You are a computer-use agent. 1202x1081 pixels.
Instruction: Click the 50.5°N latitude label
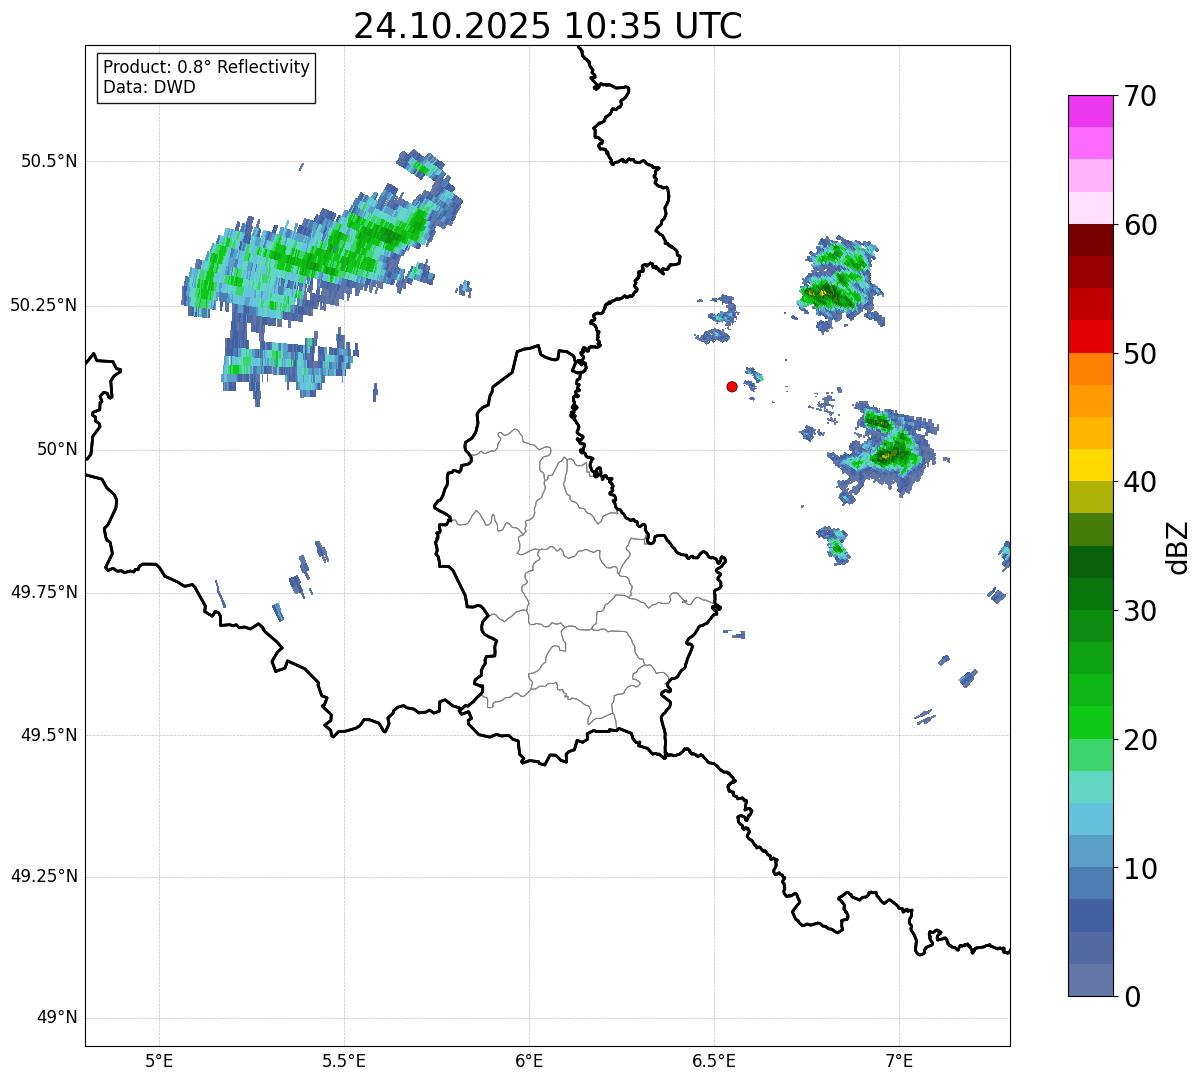point(49,161)
